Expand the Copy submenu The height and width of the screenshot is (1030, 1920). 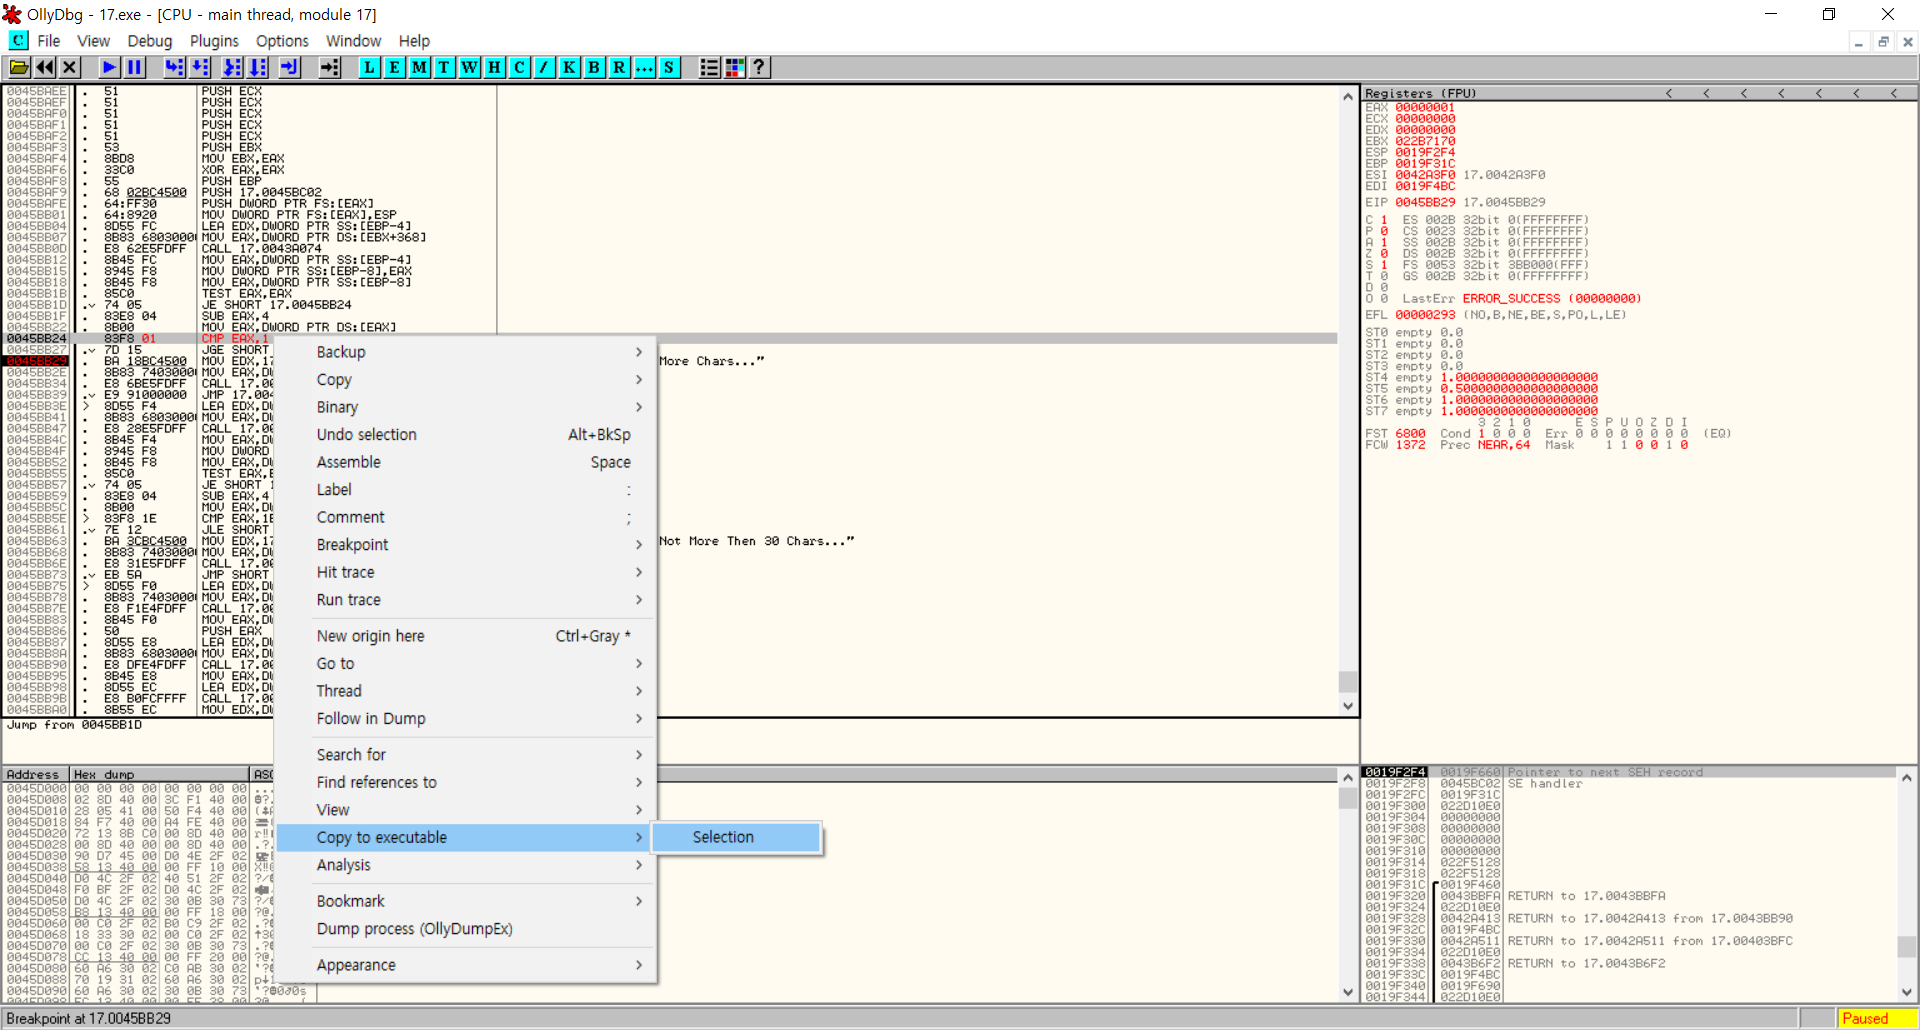pyautogui.click(x=466, y=380)
